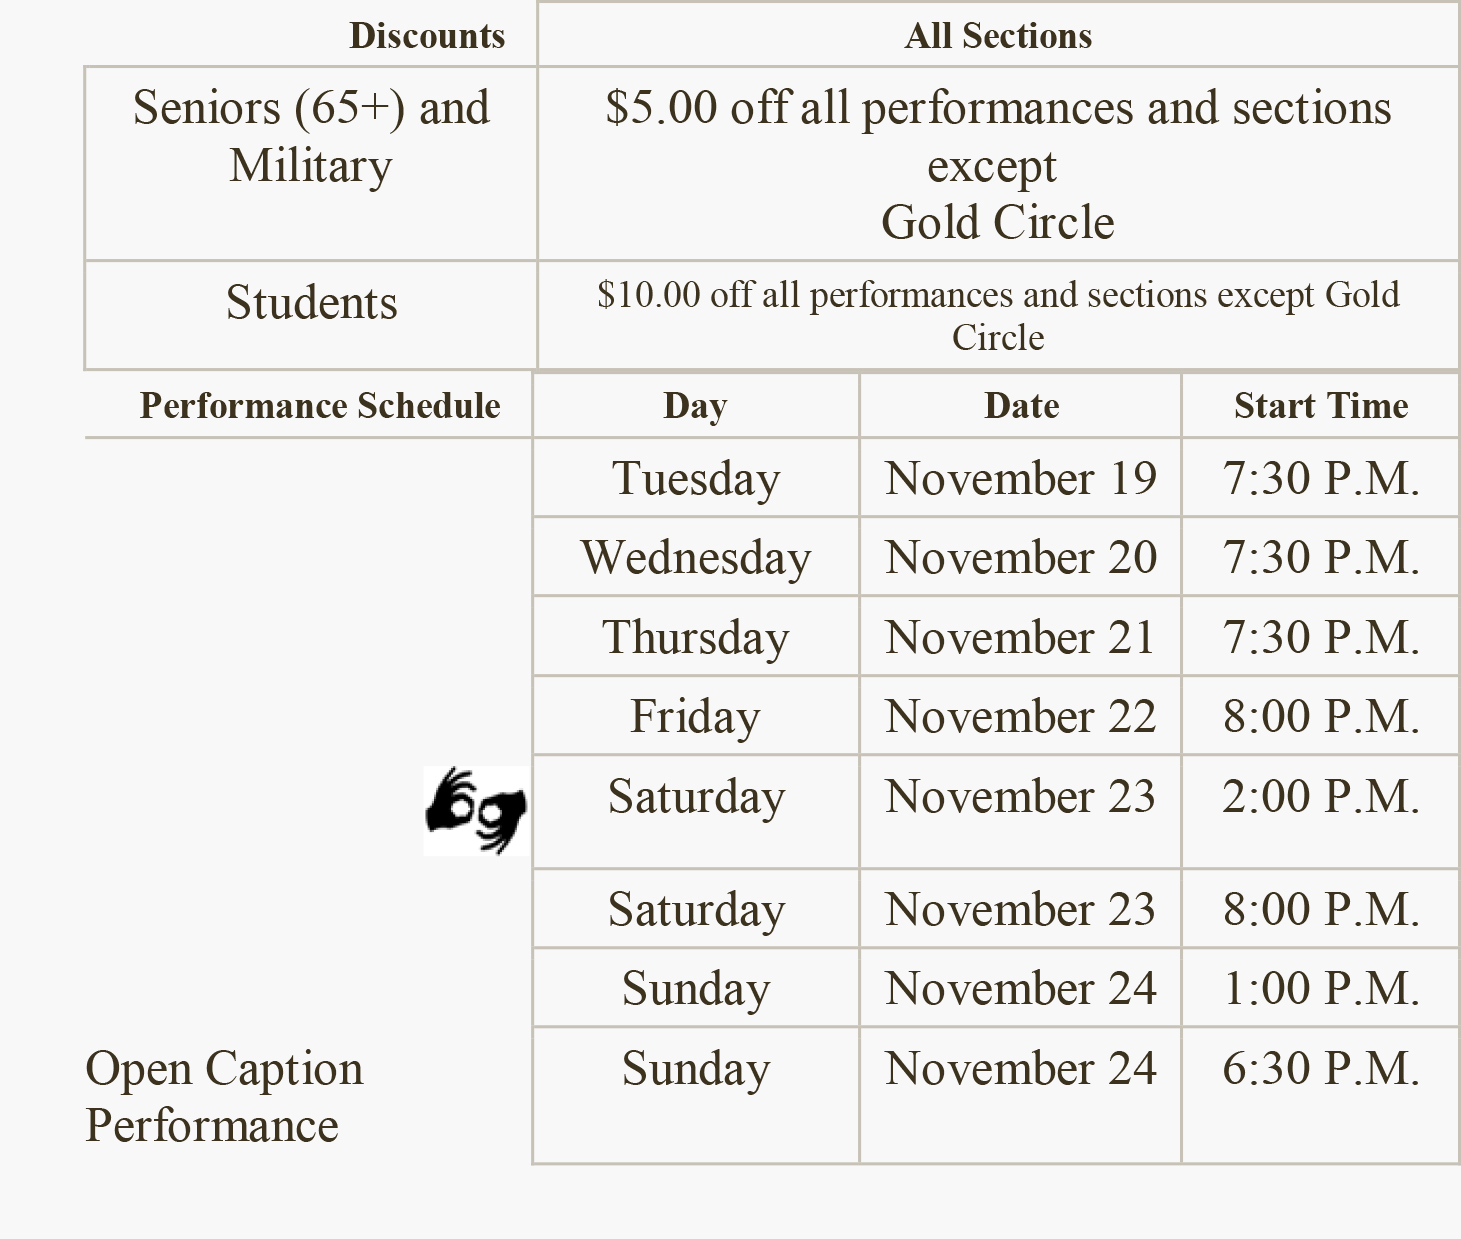Click the Open Caption Performance label
This screenshot has width=1461, height=1239.
tap(224, 1097)
